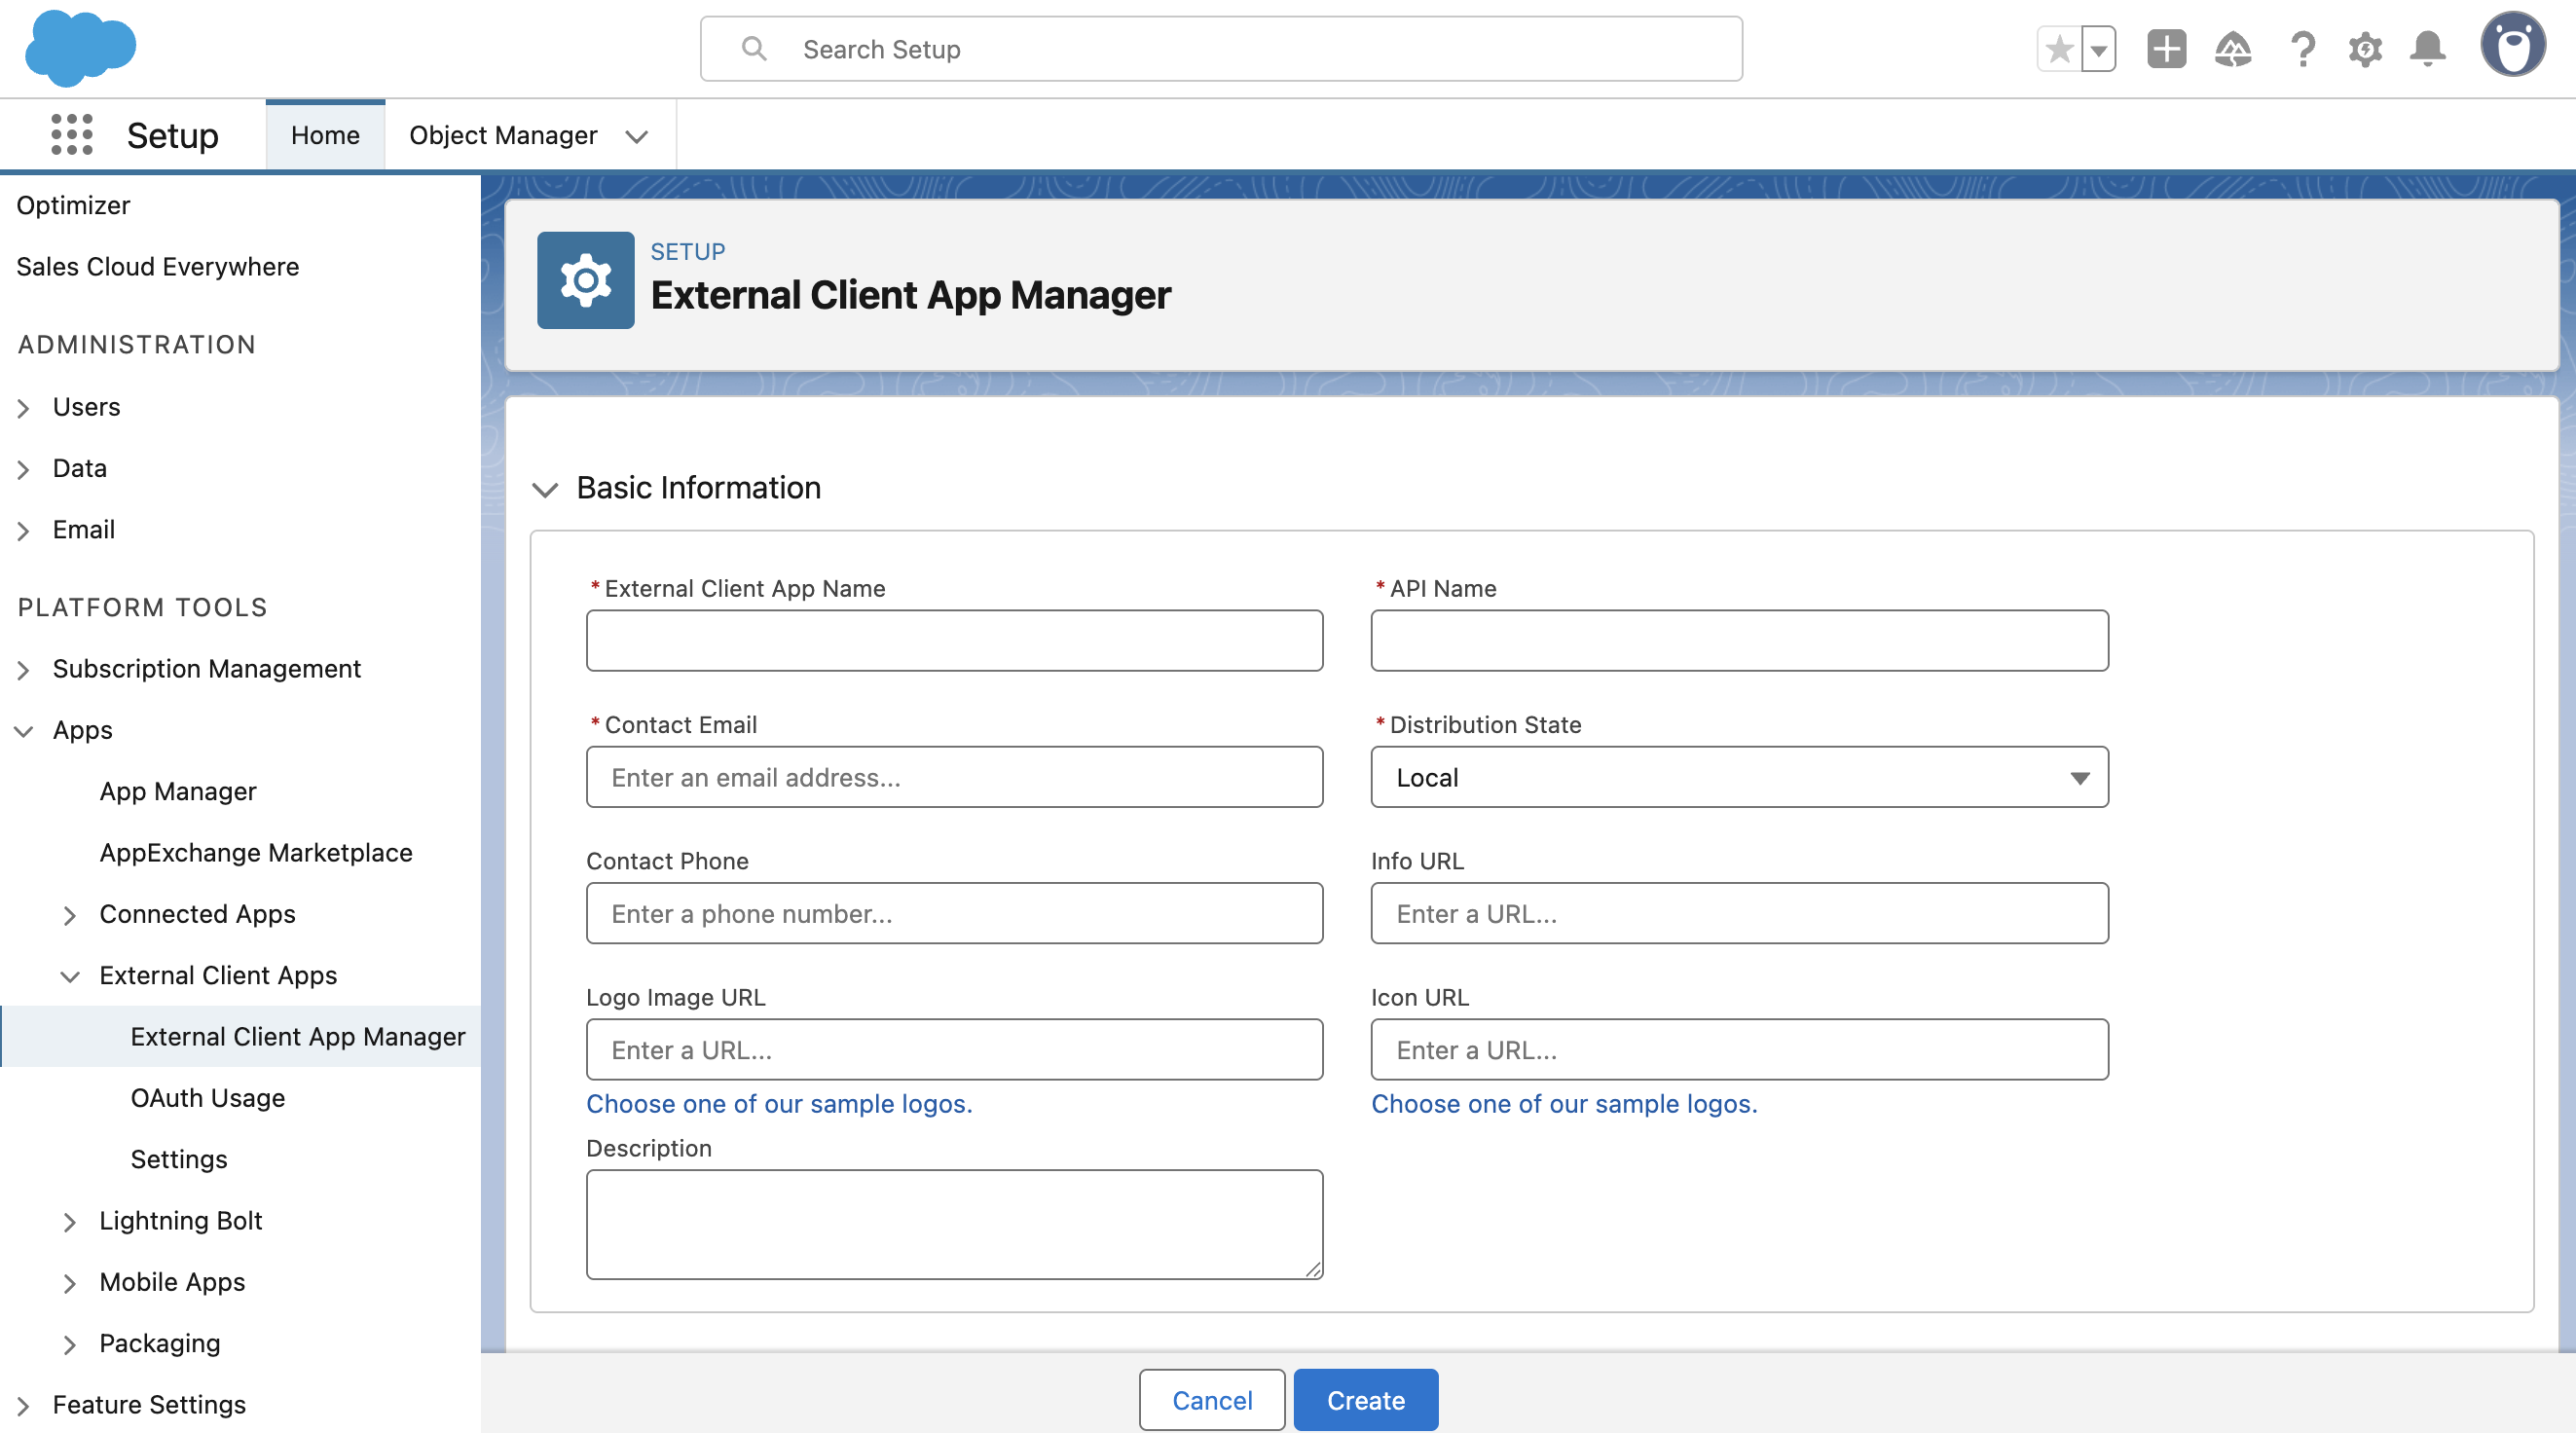The width and height of the screenshot is (2576, 1433).
Task: Open the Distribution State dropdown
Action: (x=1739, y=777)
